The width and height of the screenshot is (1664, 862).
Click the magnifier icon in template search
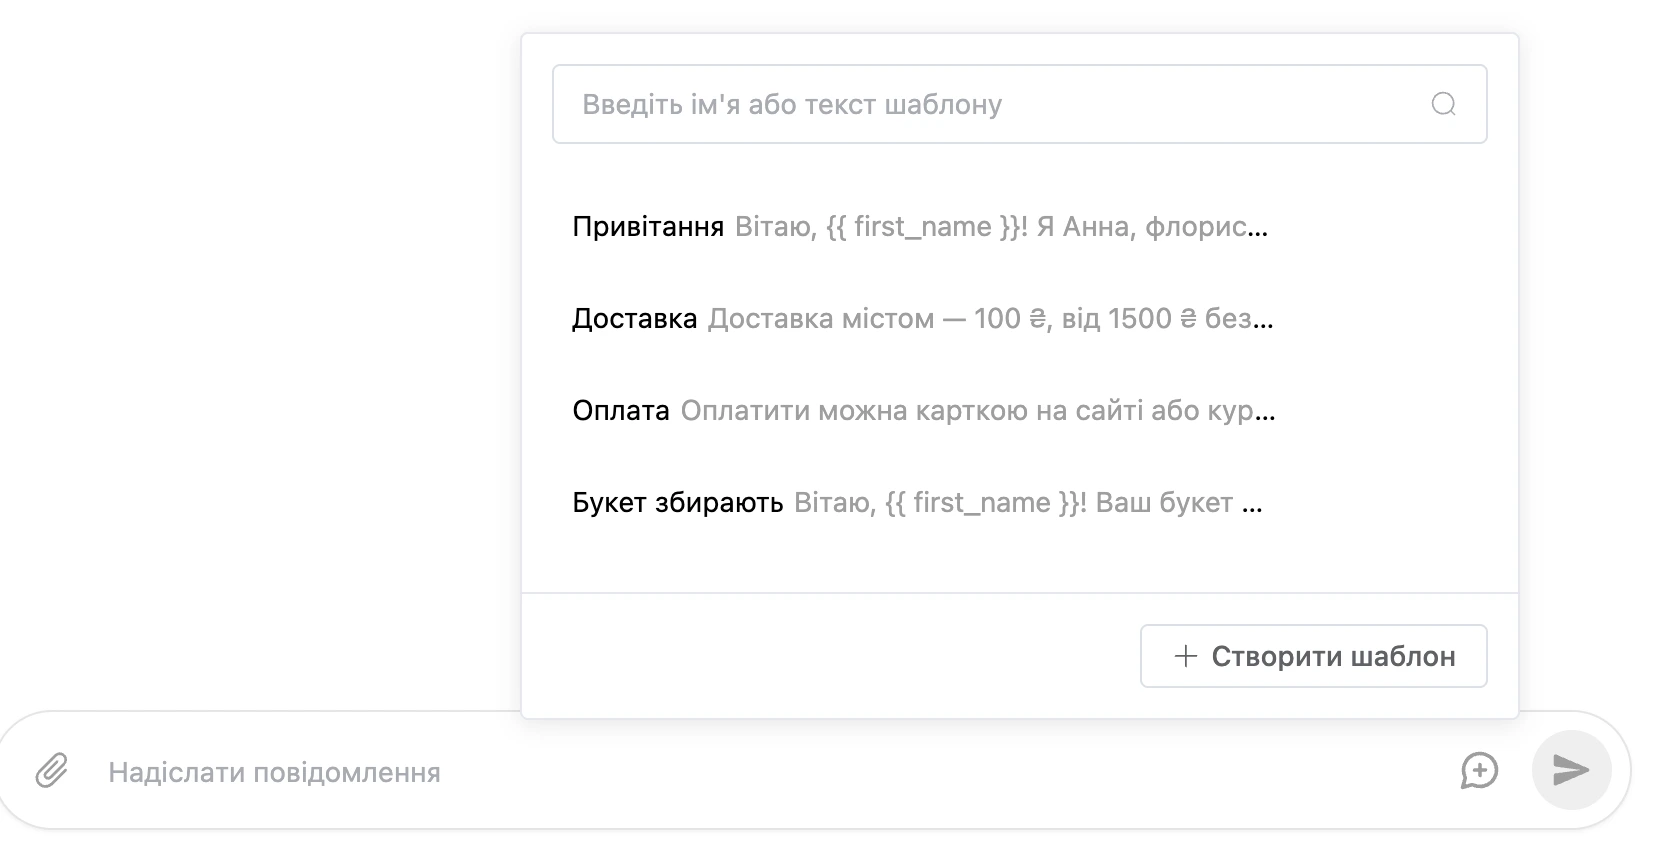click(1443, 104)
